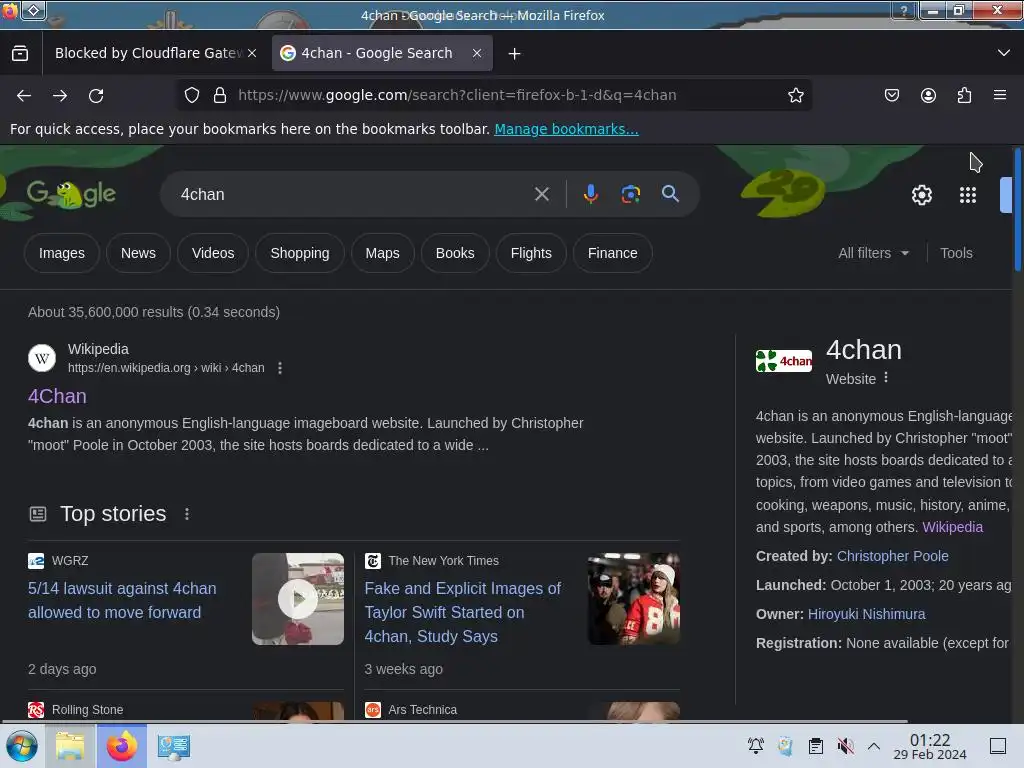This screenshot has height=768, width=1024.
Task: Open the Firefox View icon left of tabs
Action: [x=20, y=53]
